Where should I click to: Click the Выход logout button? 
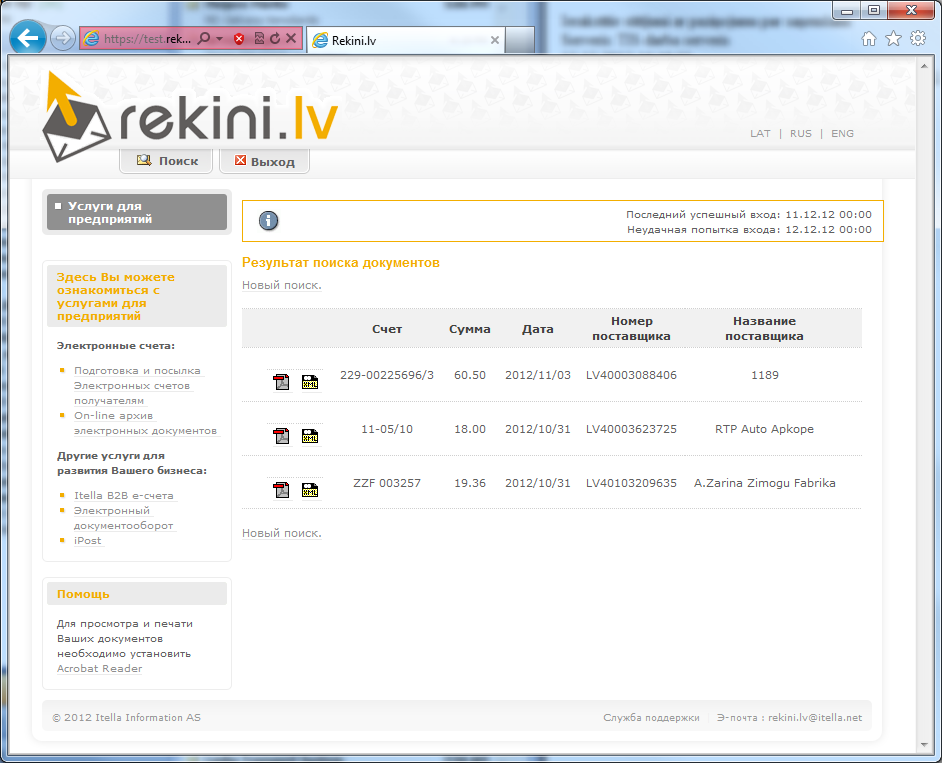[x=264, y=161]
